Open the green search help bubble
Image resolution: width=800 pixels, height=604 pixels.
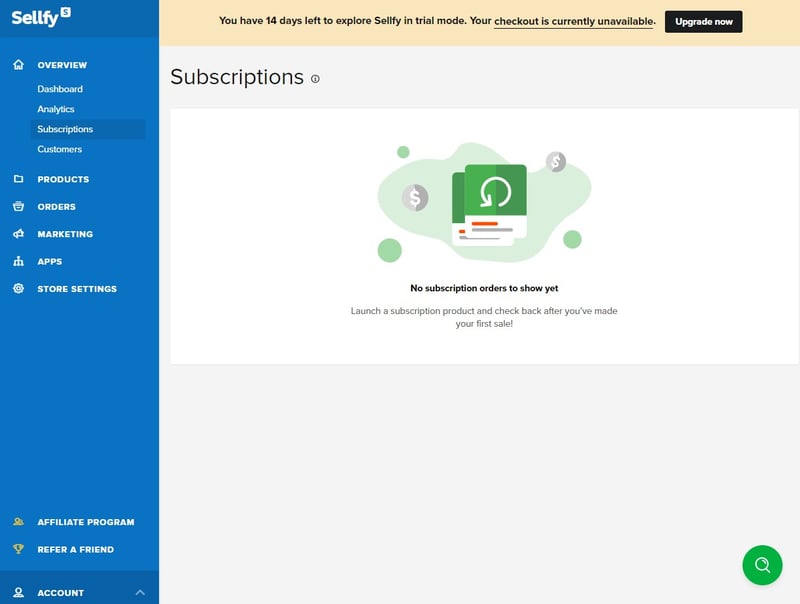click(762, 565)
